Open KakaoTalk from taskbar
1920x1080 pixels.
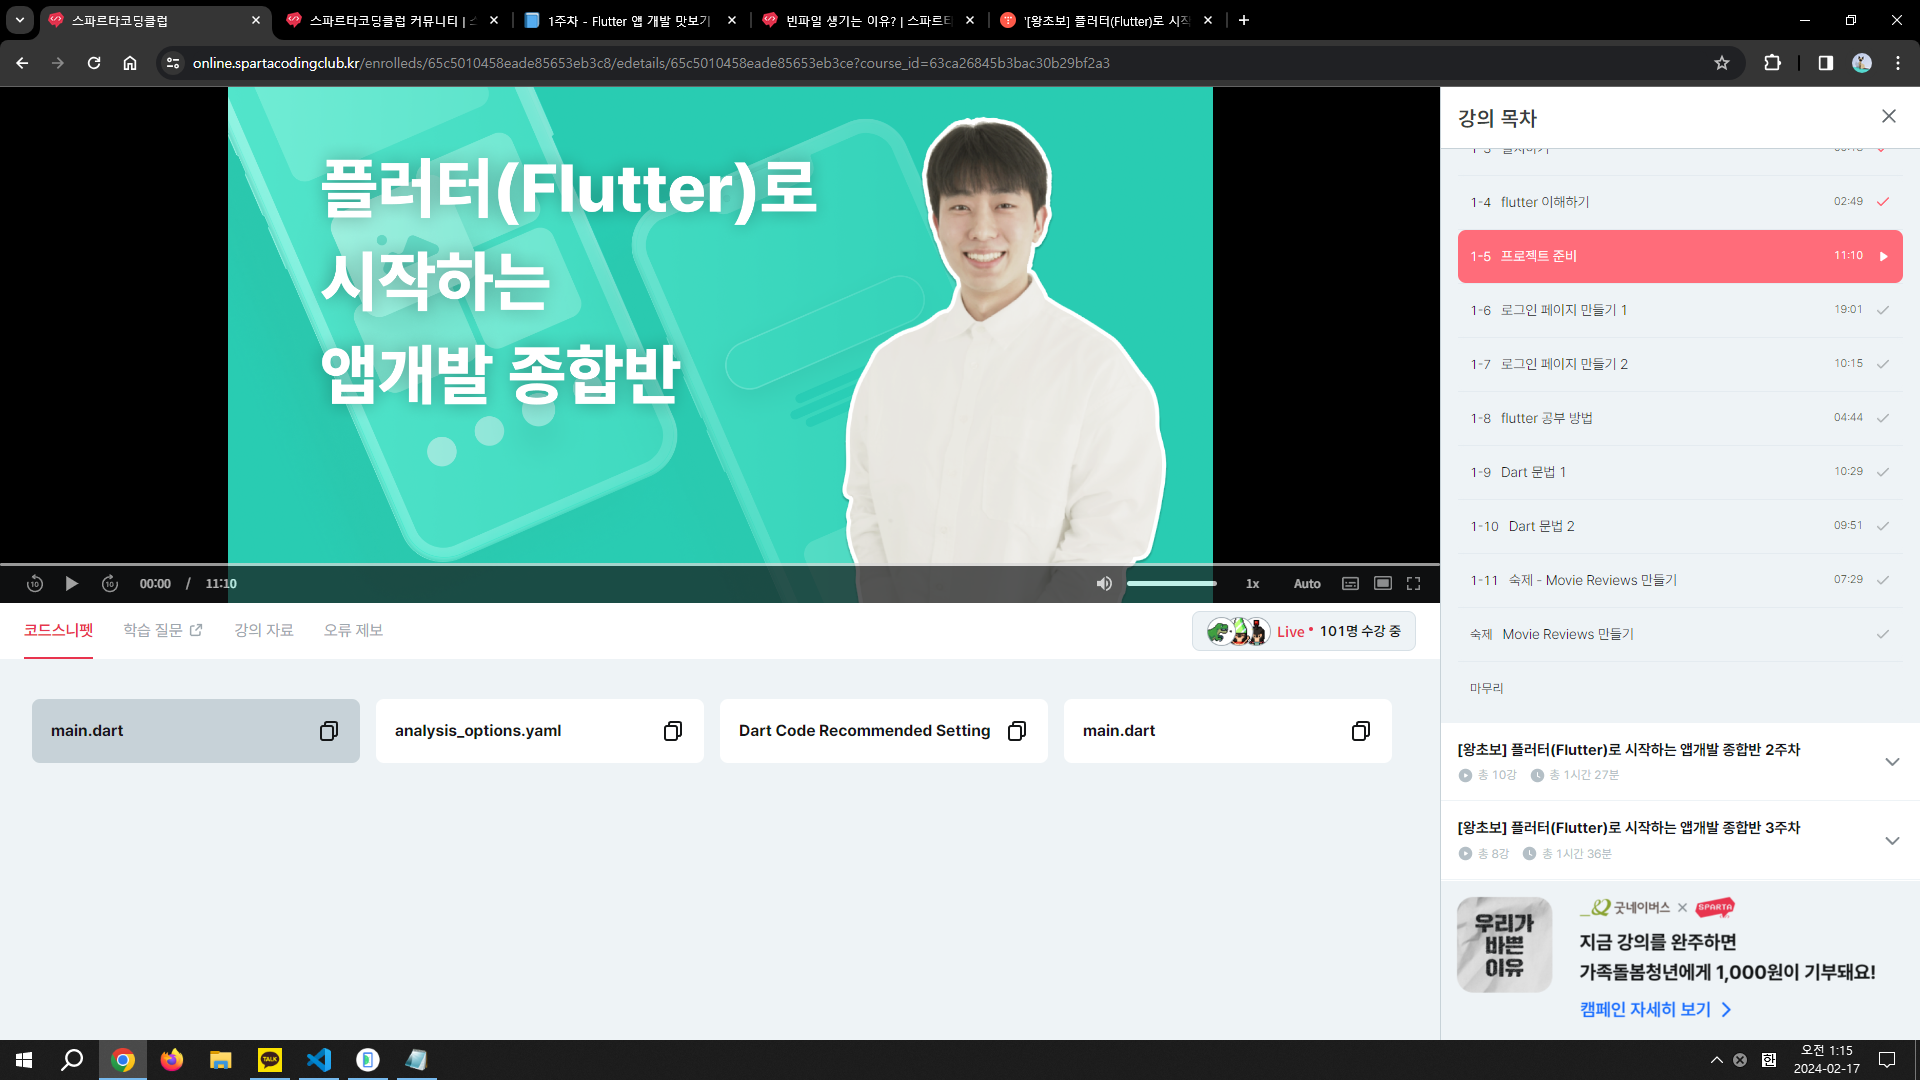pyautogui.click(x=270, y=1060)
